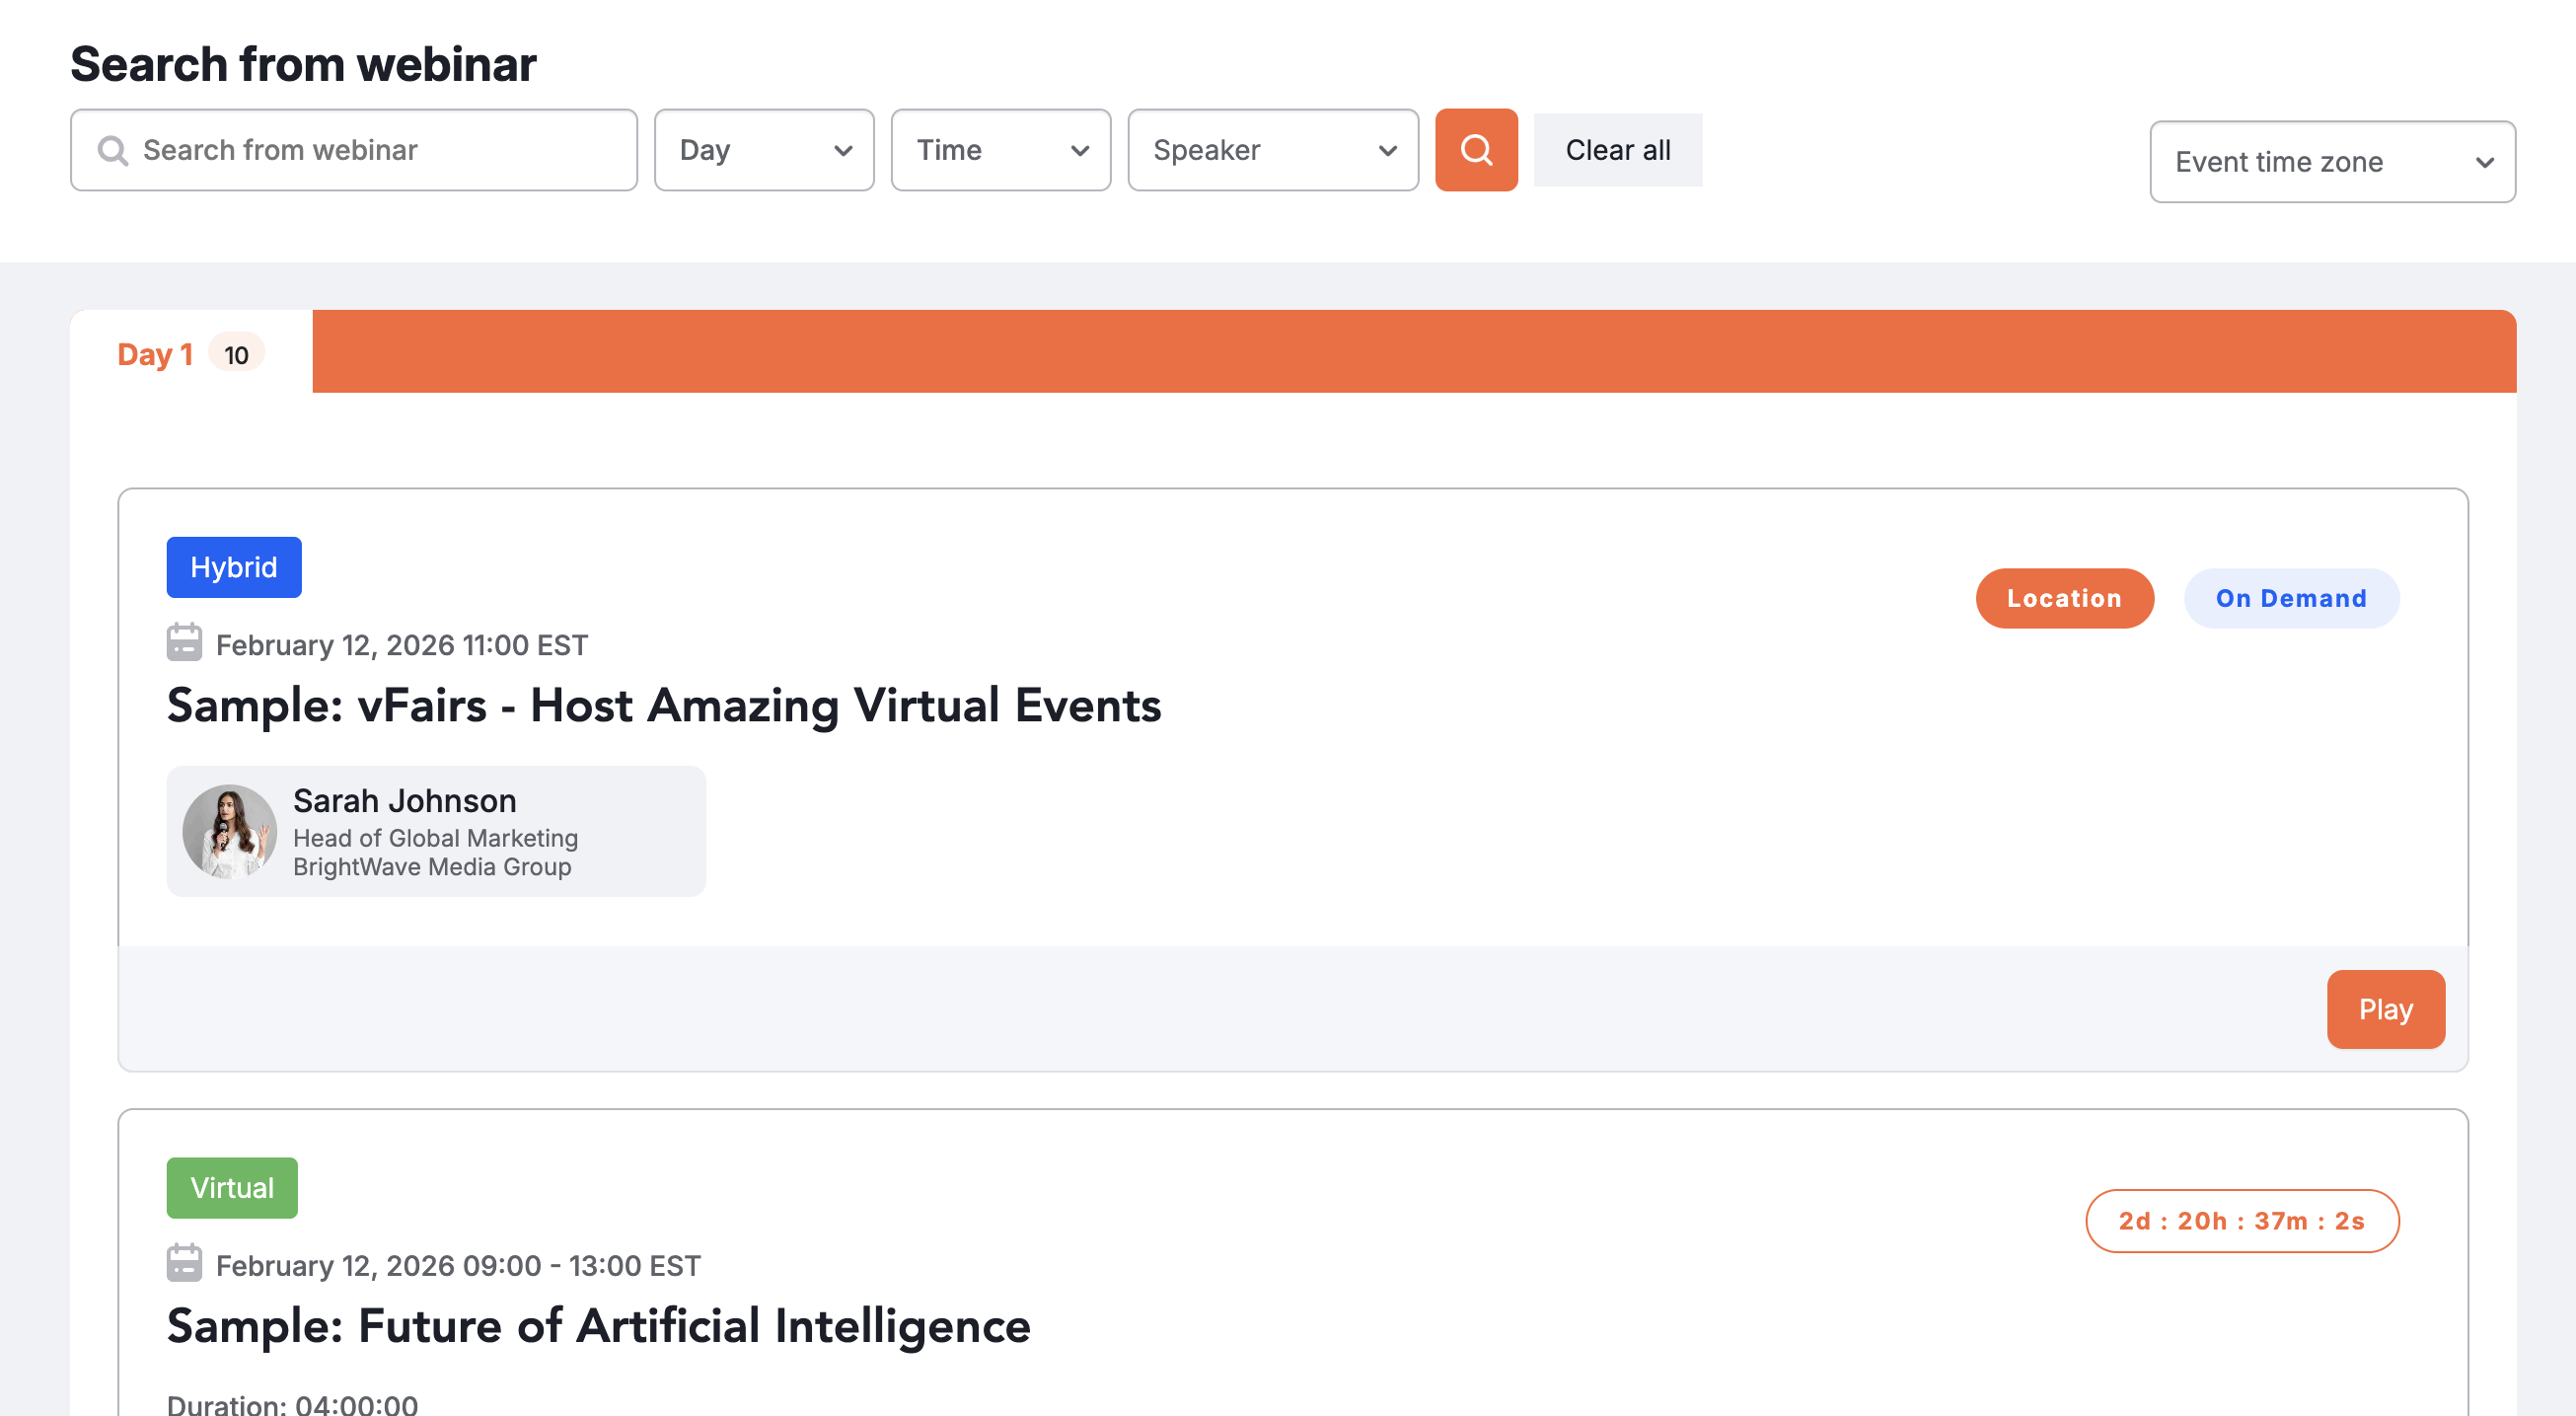Open the Speaker filter dropdown
Viewport: 2576px width, 1416px height.
1272,150
